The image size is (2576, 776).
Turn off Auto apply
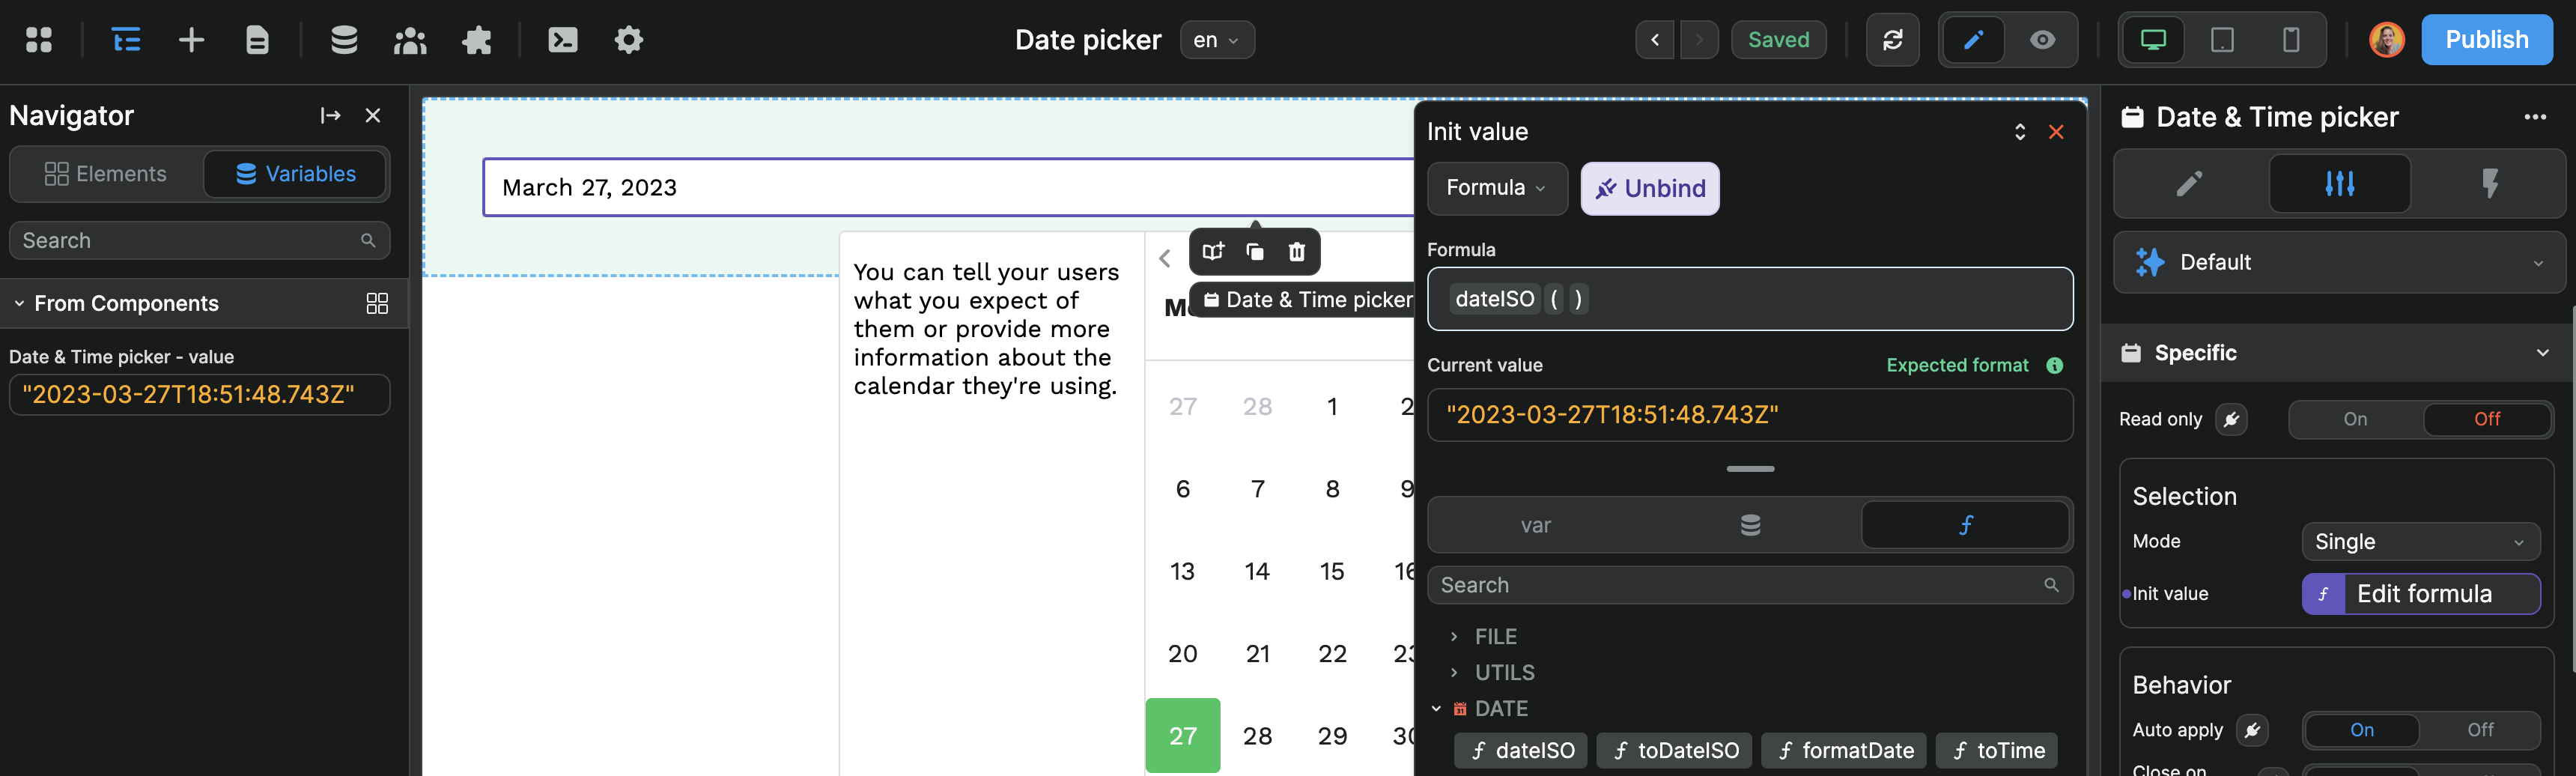2480,730
